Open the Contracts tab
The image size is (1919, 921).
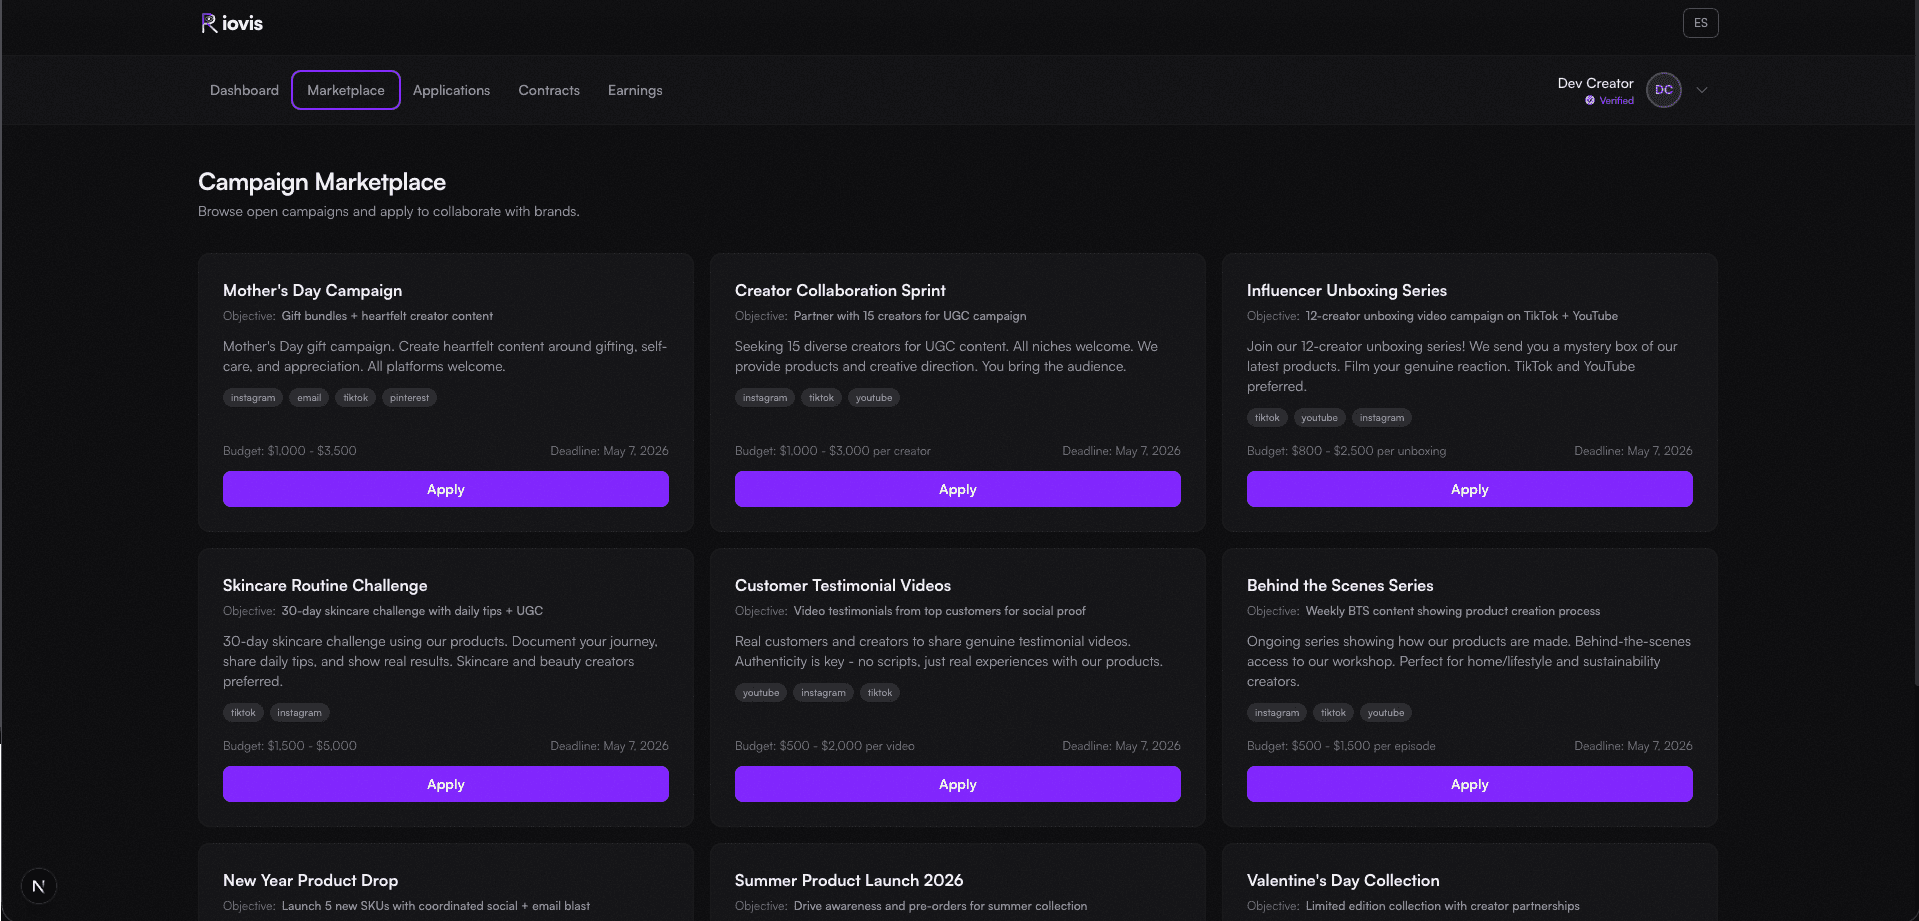(549, 90)
